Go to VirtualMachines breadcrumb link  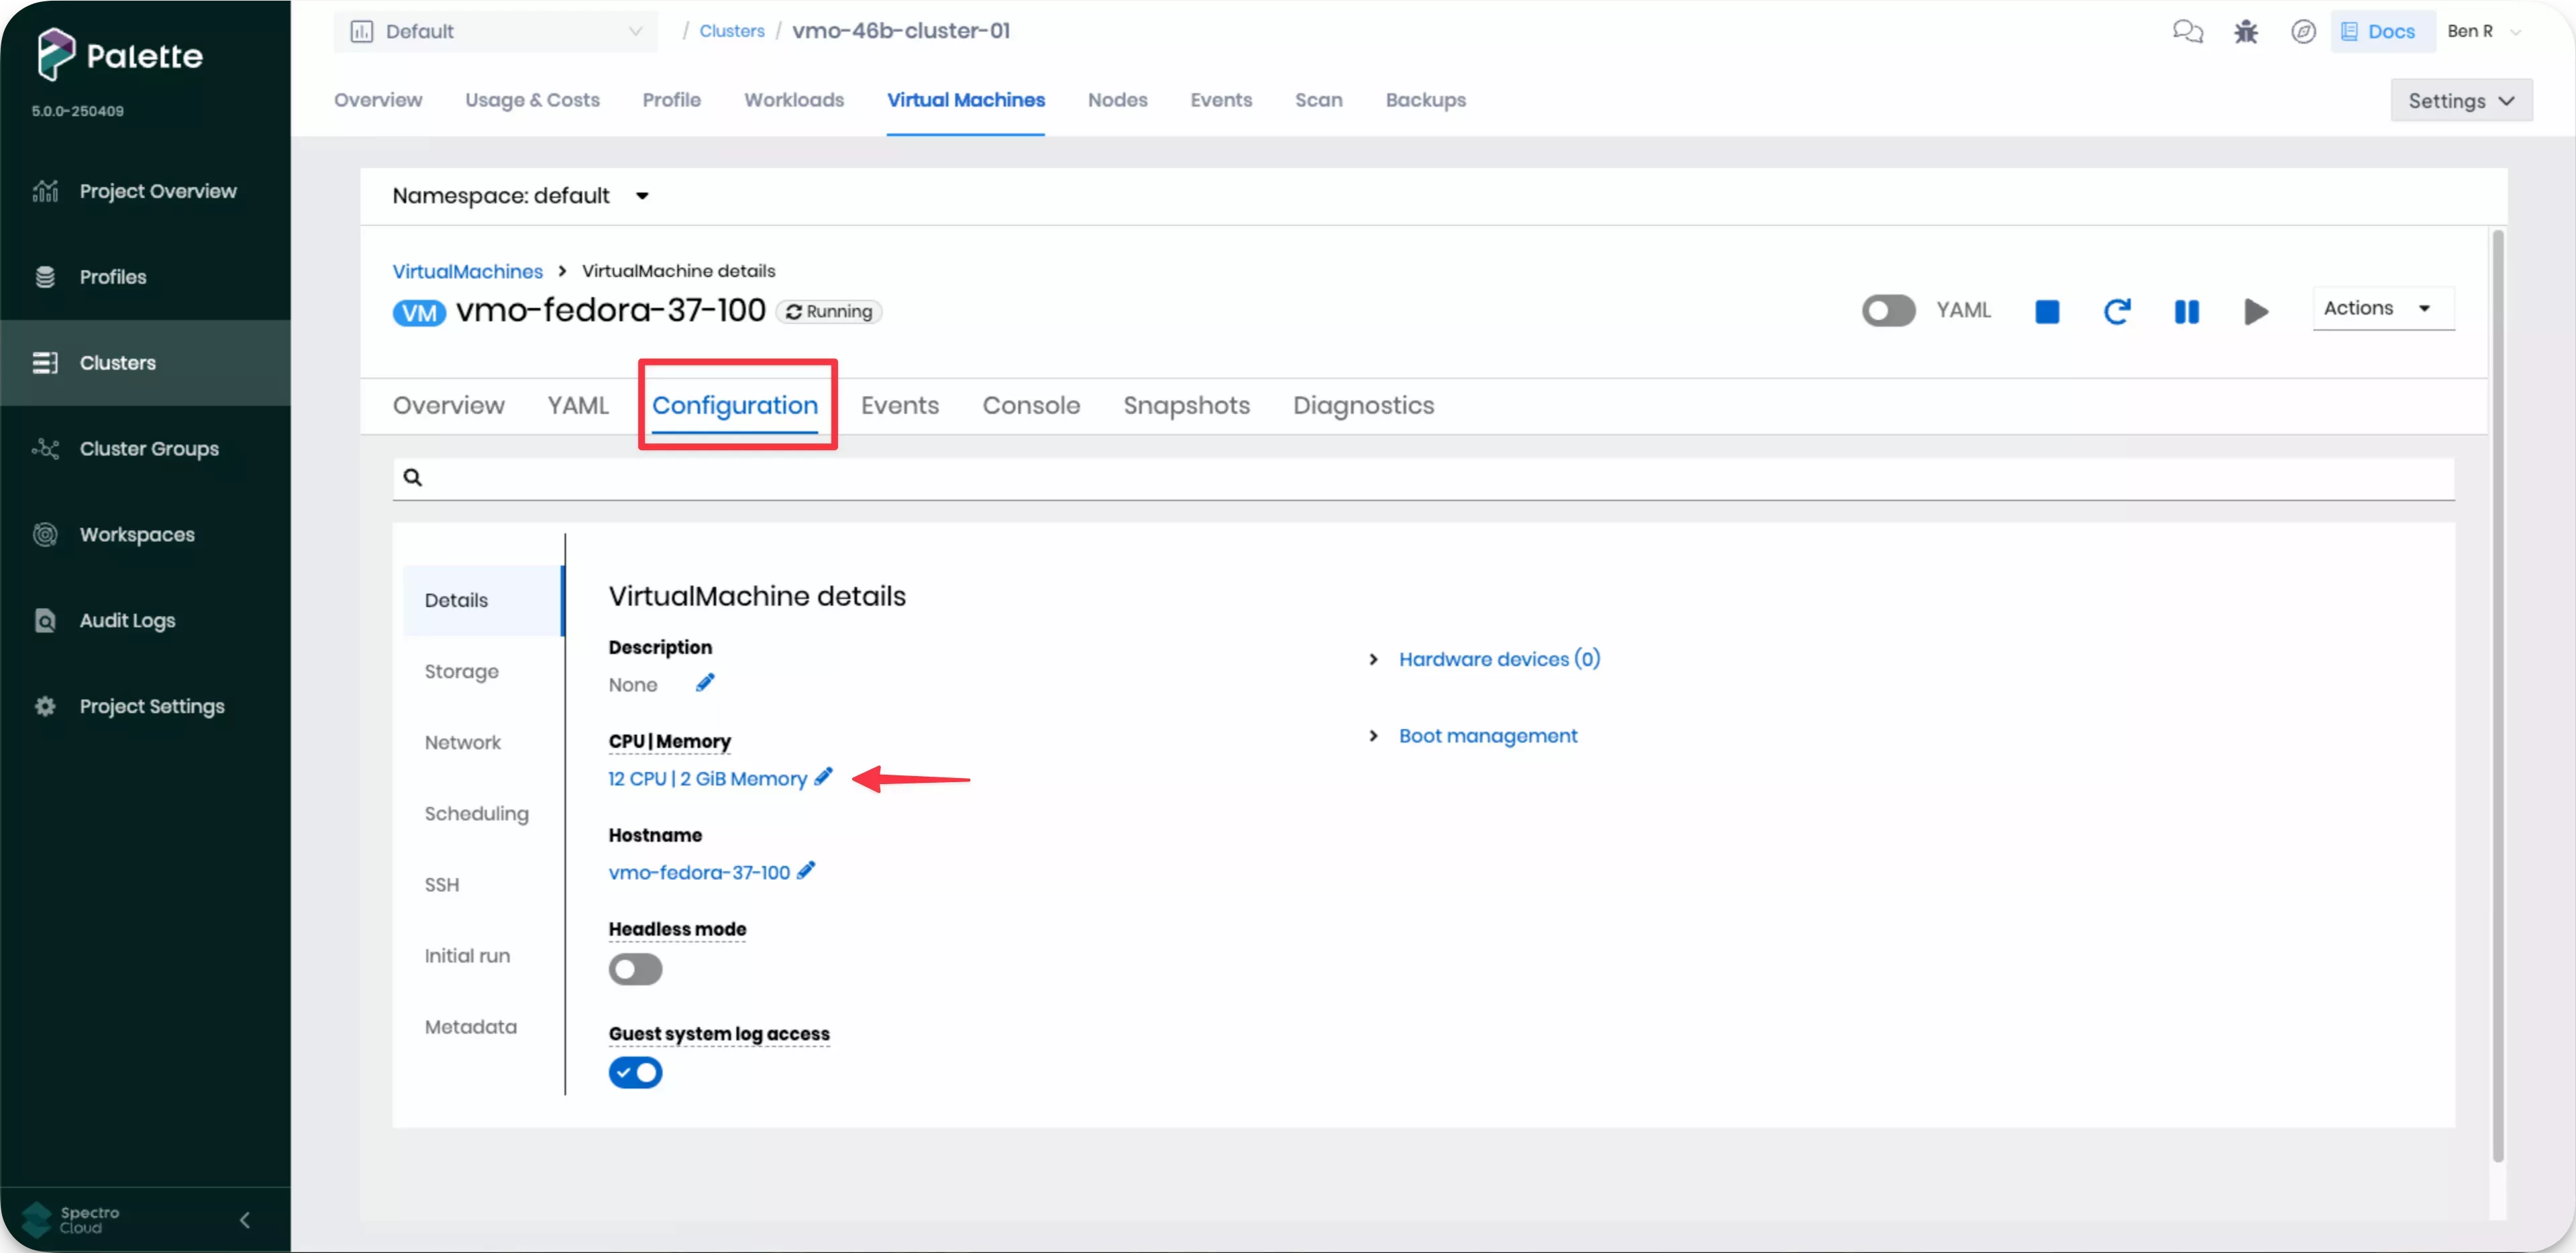[467, 271]
